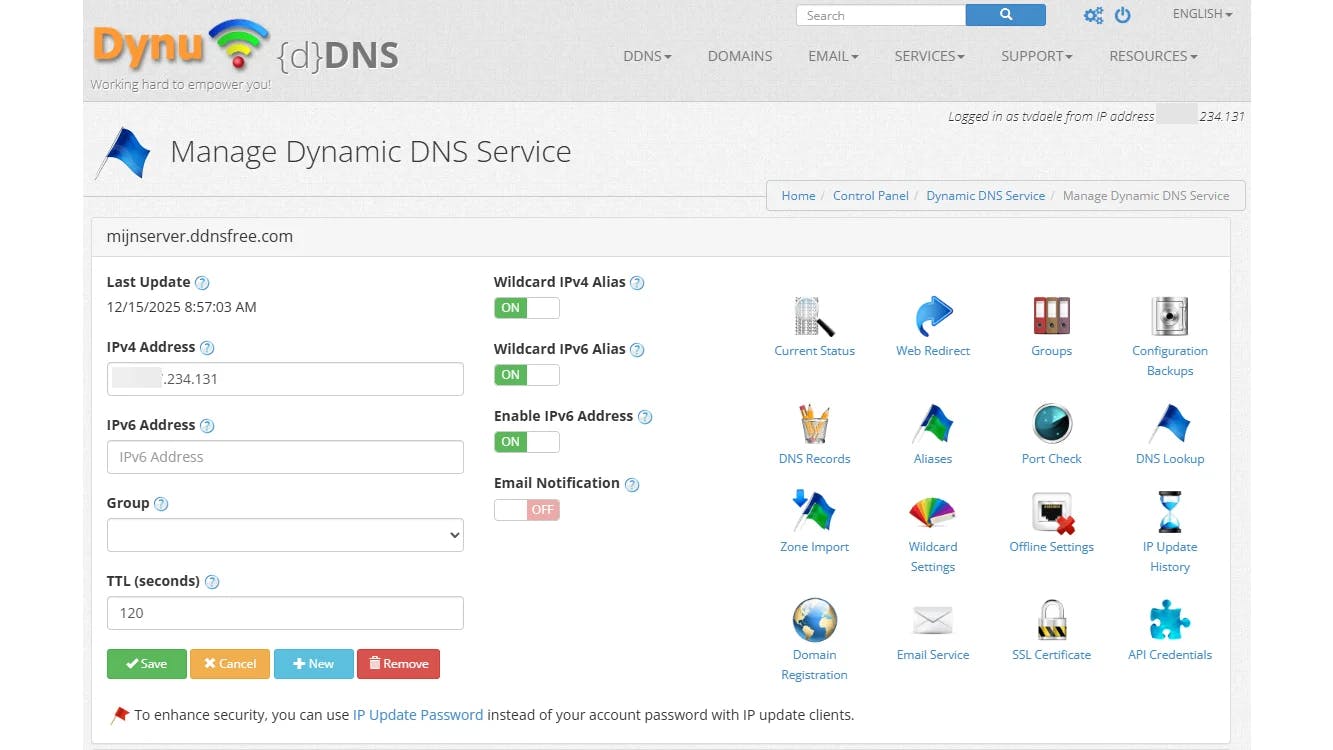
Task: Open the Email Service envelope icon
Action: click(x=933, y=620)
